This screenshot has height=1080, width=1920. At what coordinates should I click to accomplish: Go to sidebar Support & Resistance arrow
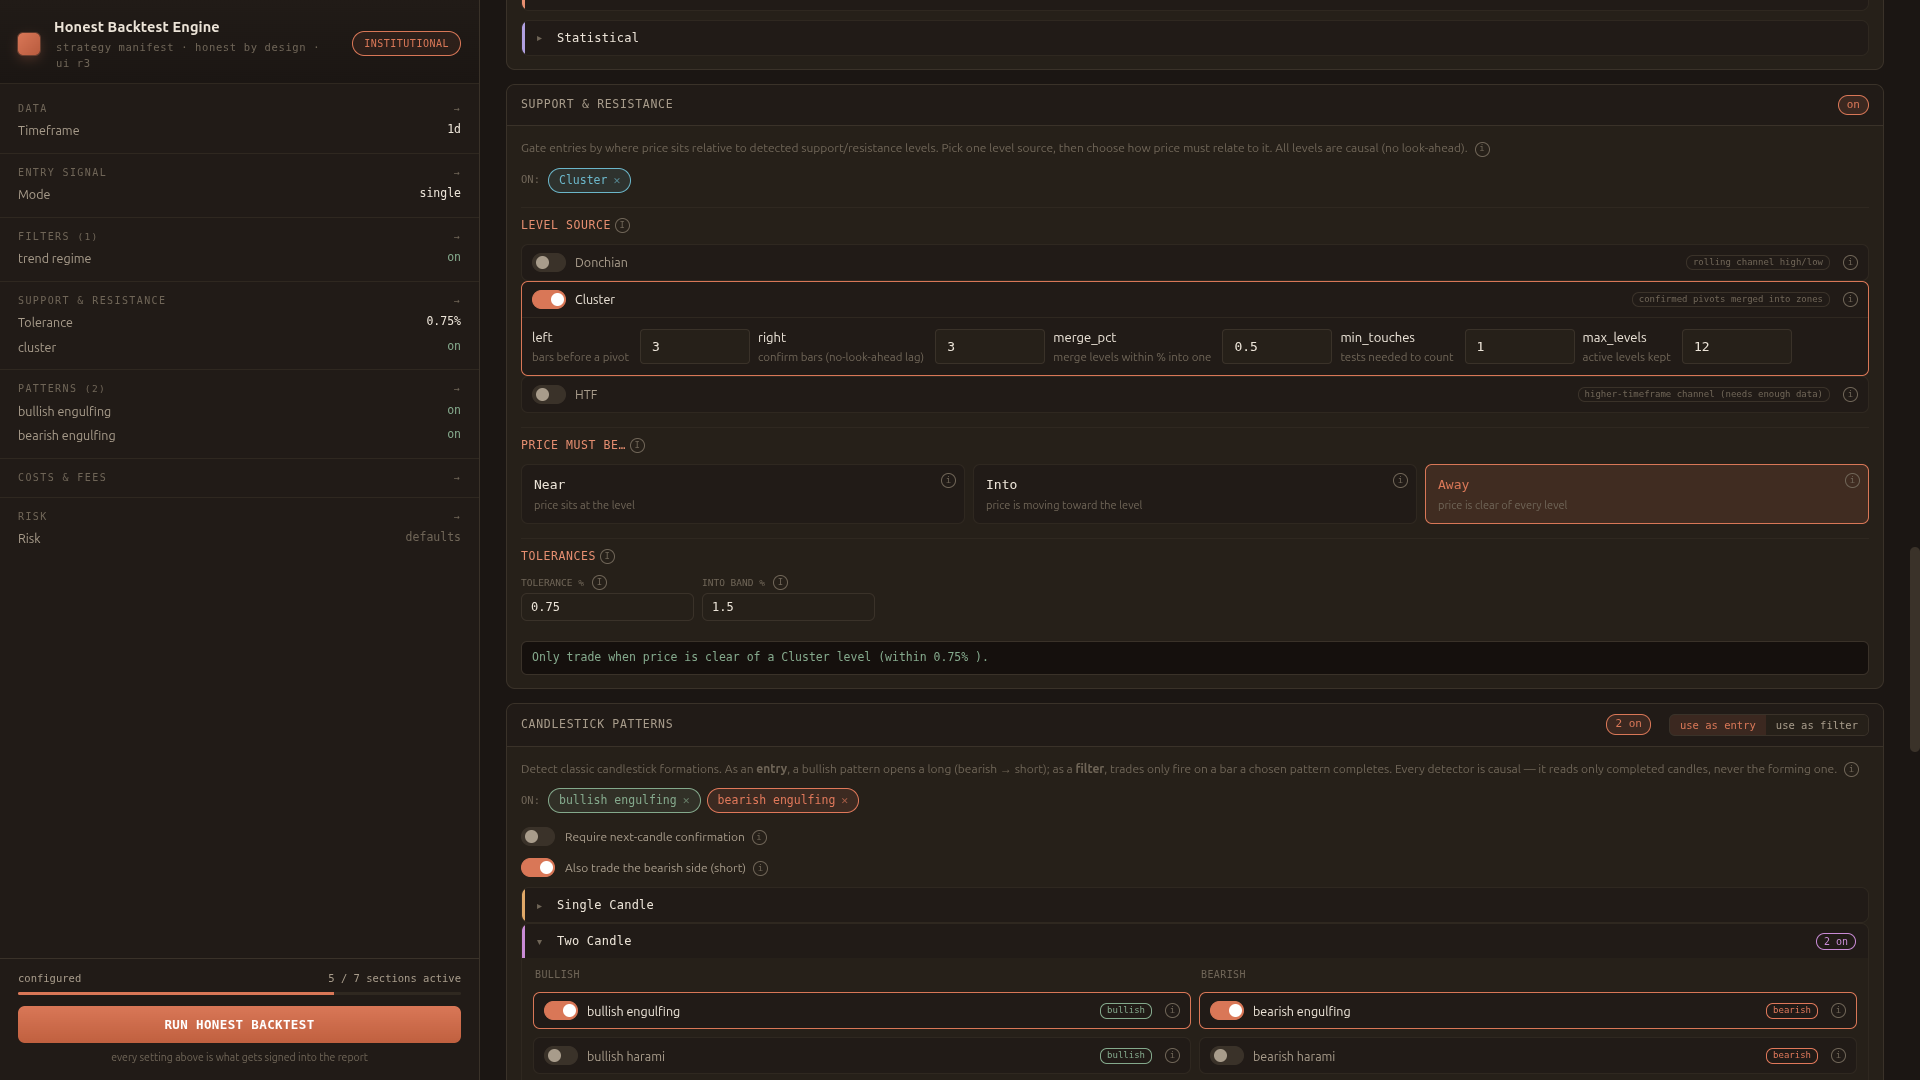456,301
